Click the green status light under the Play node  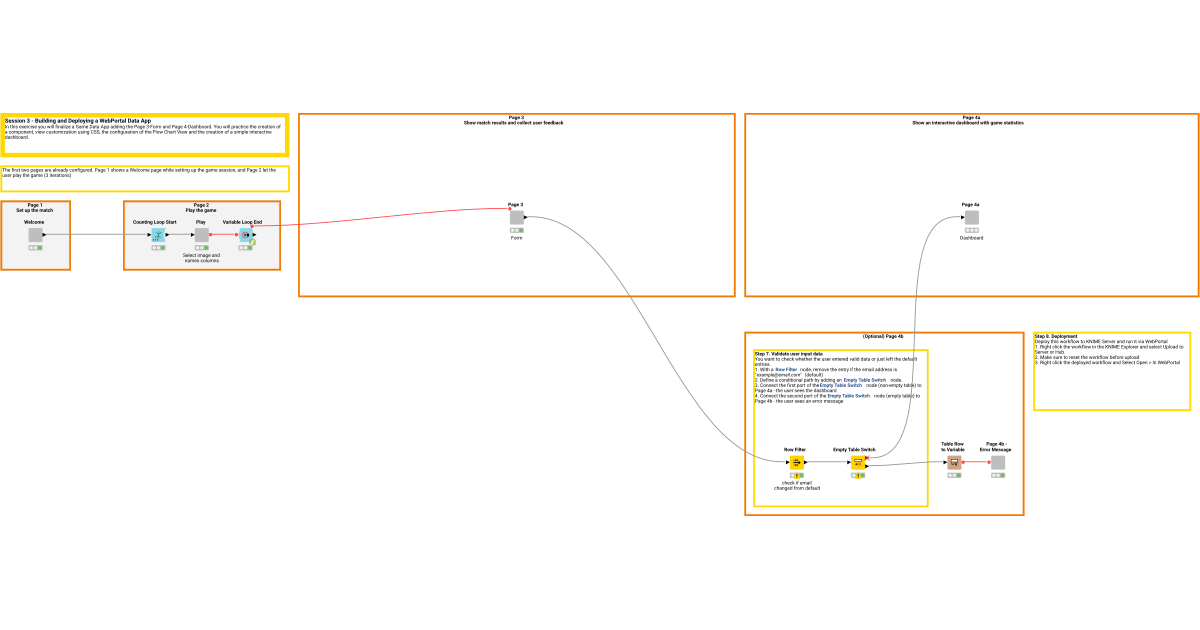(206, 248)
